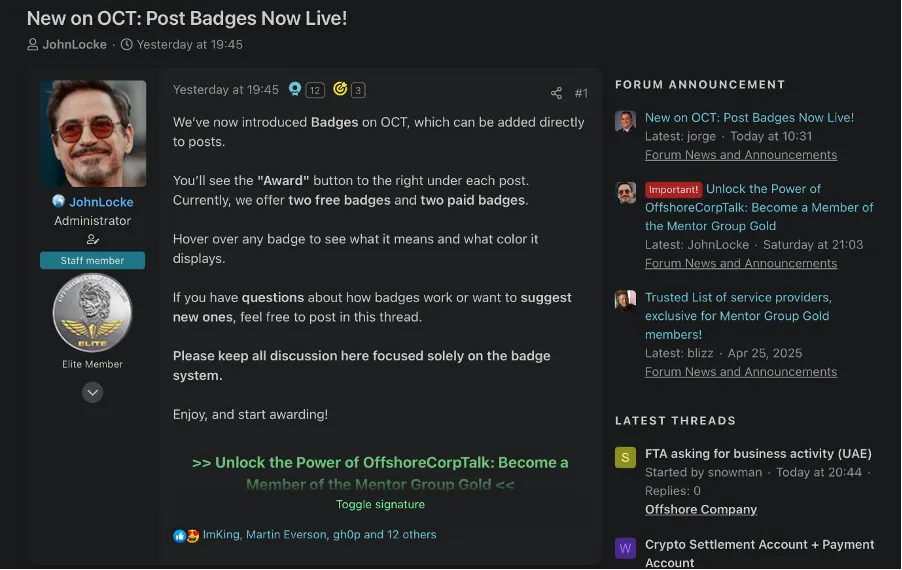Click the green 'S' avatar for FTA thread
This screenshot has height=570, width=902.
(x=625, y=458)
